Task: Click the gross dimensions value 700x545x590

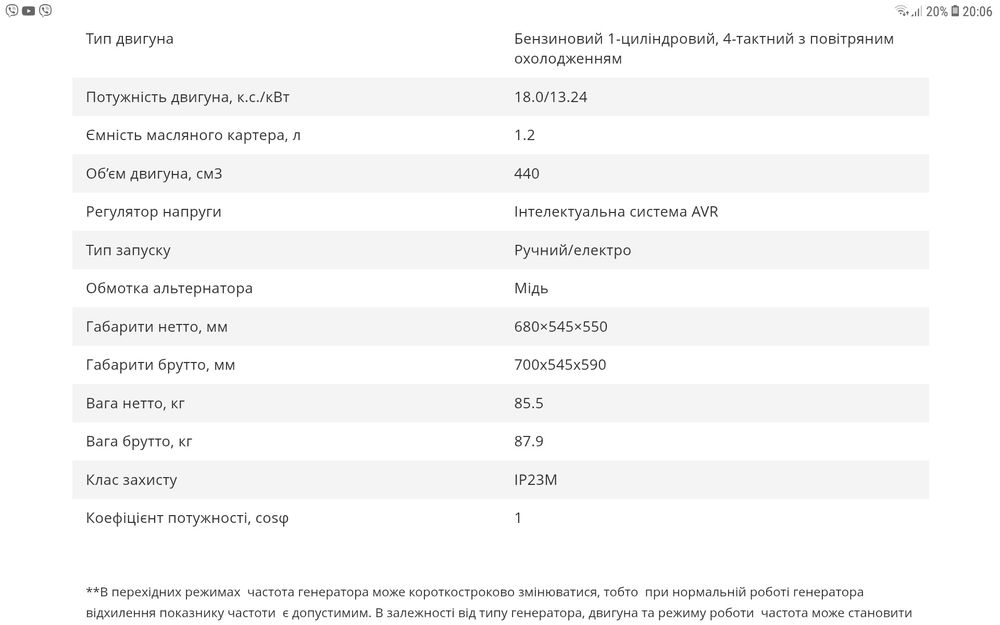Action: pyautogui.click(x=560, y=365)
